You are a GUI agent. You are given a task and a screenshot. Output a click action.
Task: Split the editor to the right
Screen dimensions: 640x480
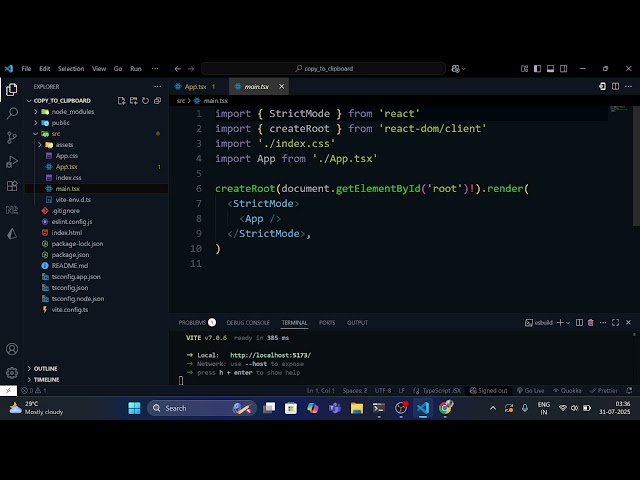[x=615, y=86]
